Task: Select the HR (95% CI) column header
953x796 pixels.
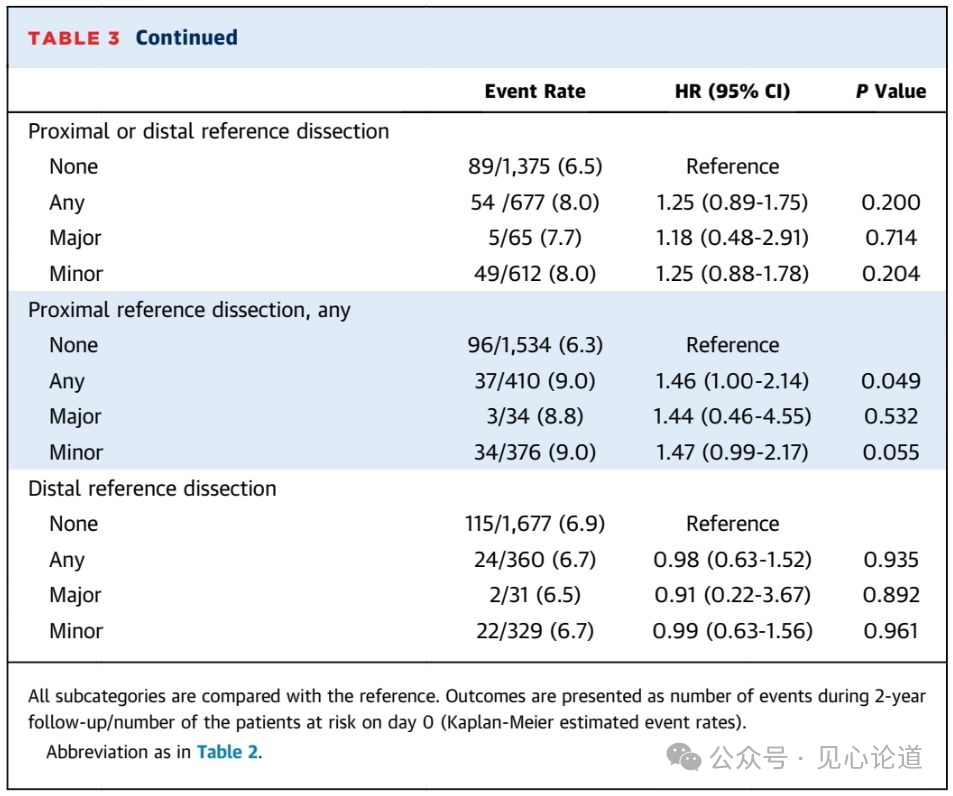Action: tap(732, 91)
